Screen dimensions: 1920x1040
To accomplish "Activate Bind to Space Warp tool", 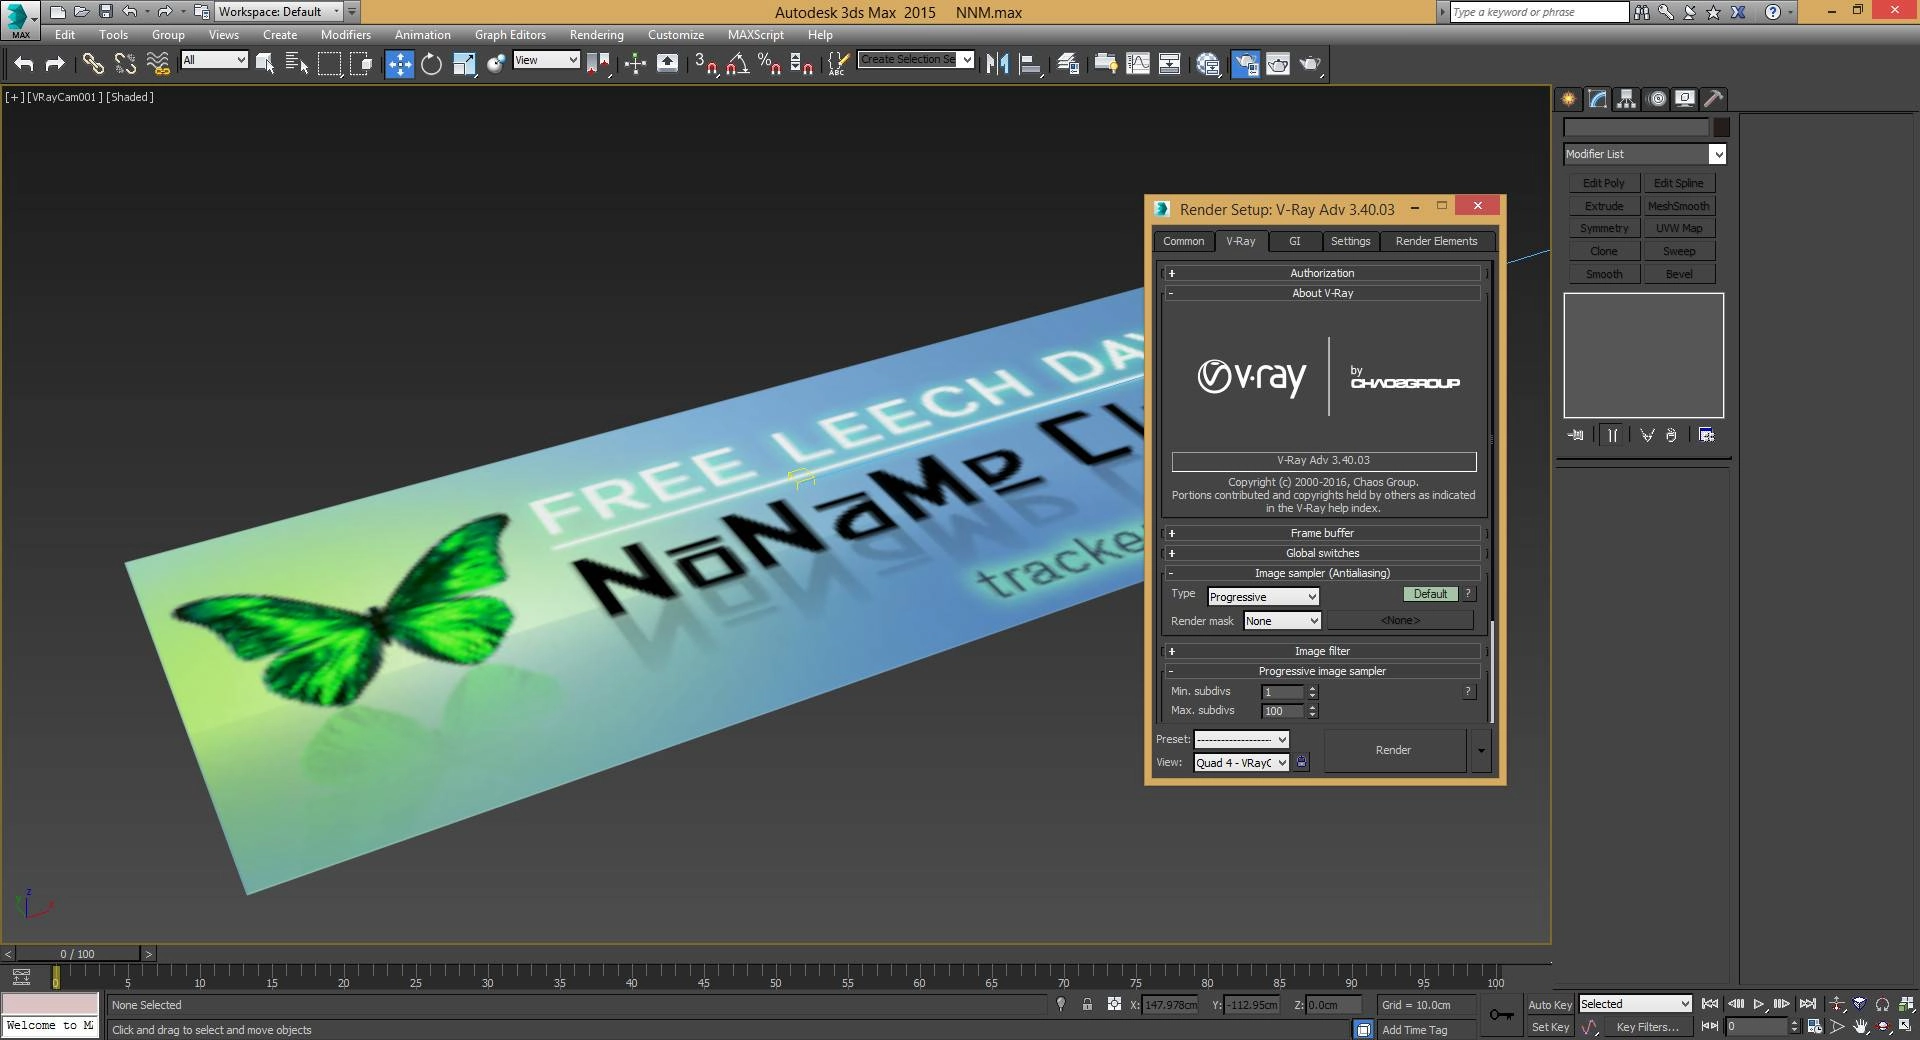I will click(x=158, y=64).
